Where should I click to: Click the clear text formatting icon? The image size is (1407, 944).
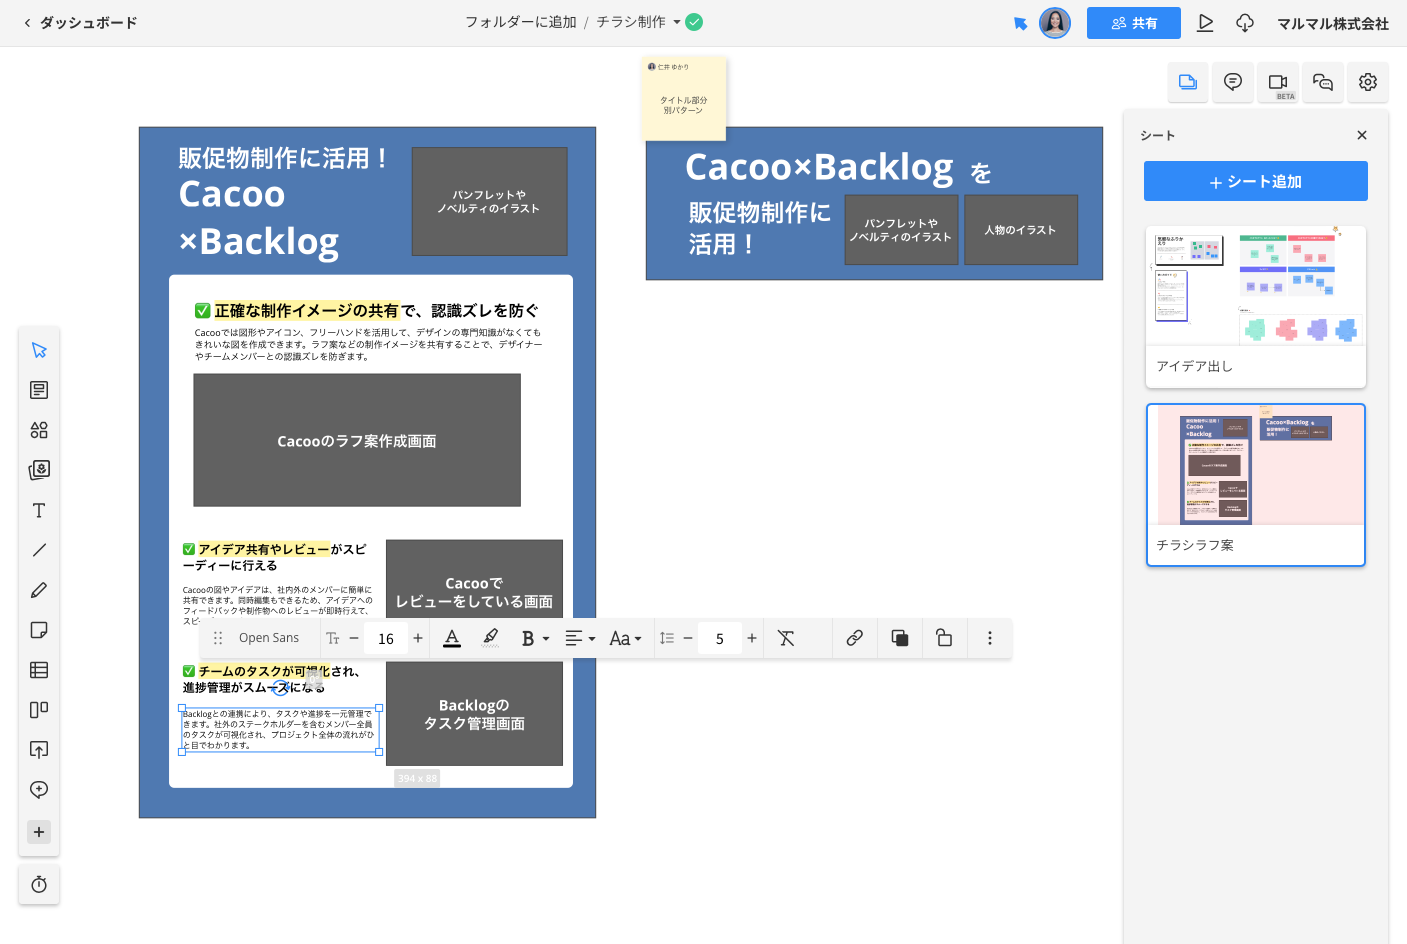click(786, 638)
